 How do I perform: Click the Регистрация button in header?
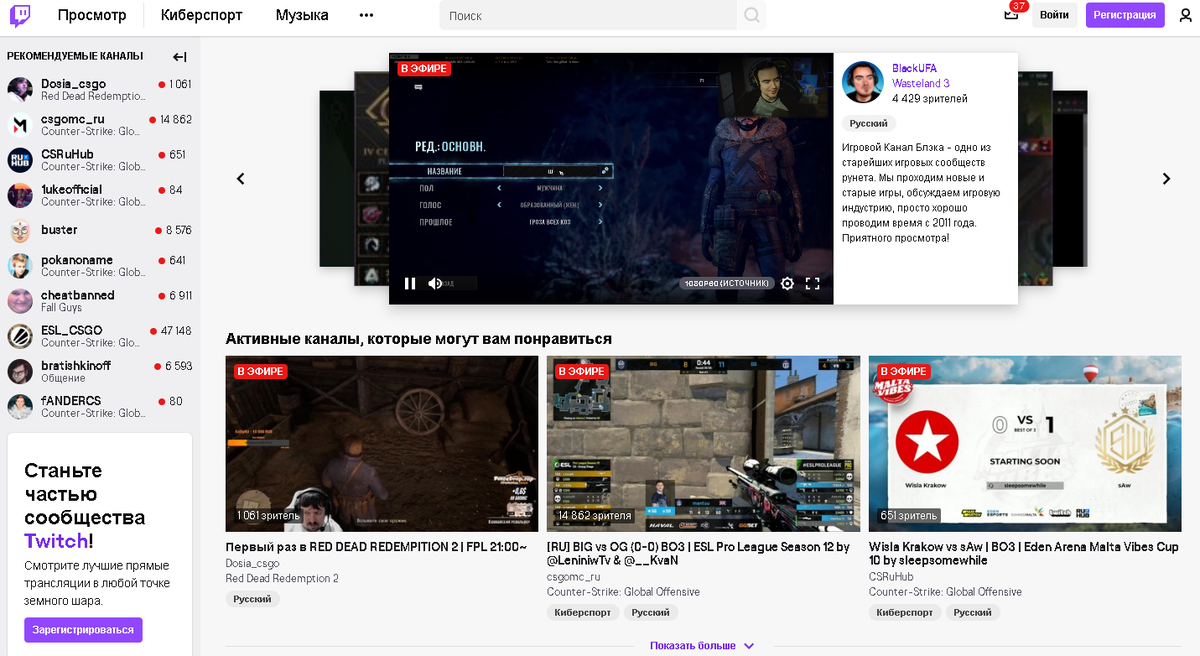pos(1125,15)
